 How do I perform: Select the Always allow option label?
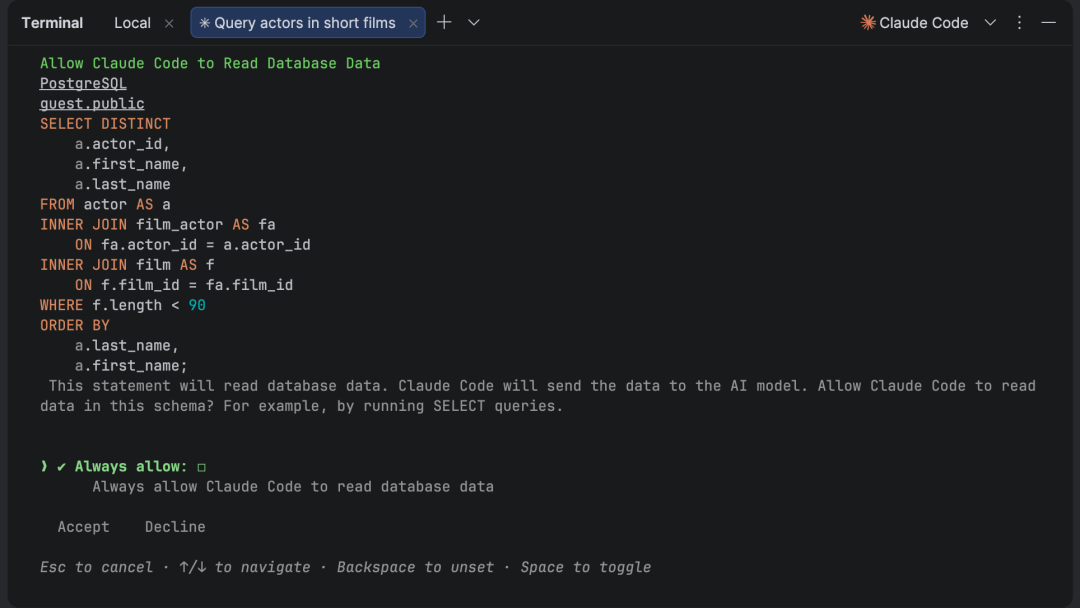tap(131, 466)
